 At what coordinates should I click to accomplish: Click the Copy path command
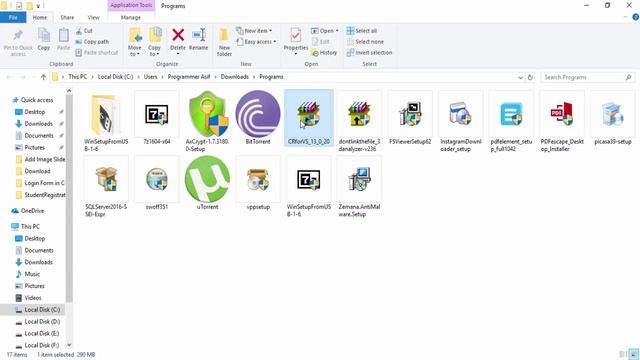[x=92, y=42]
